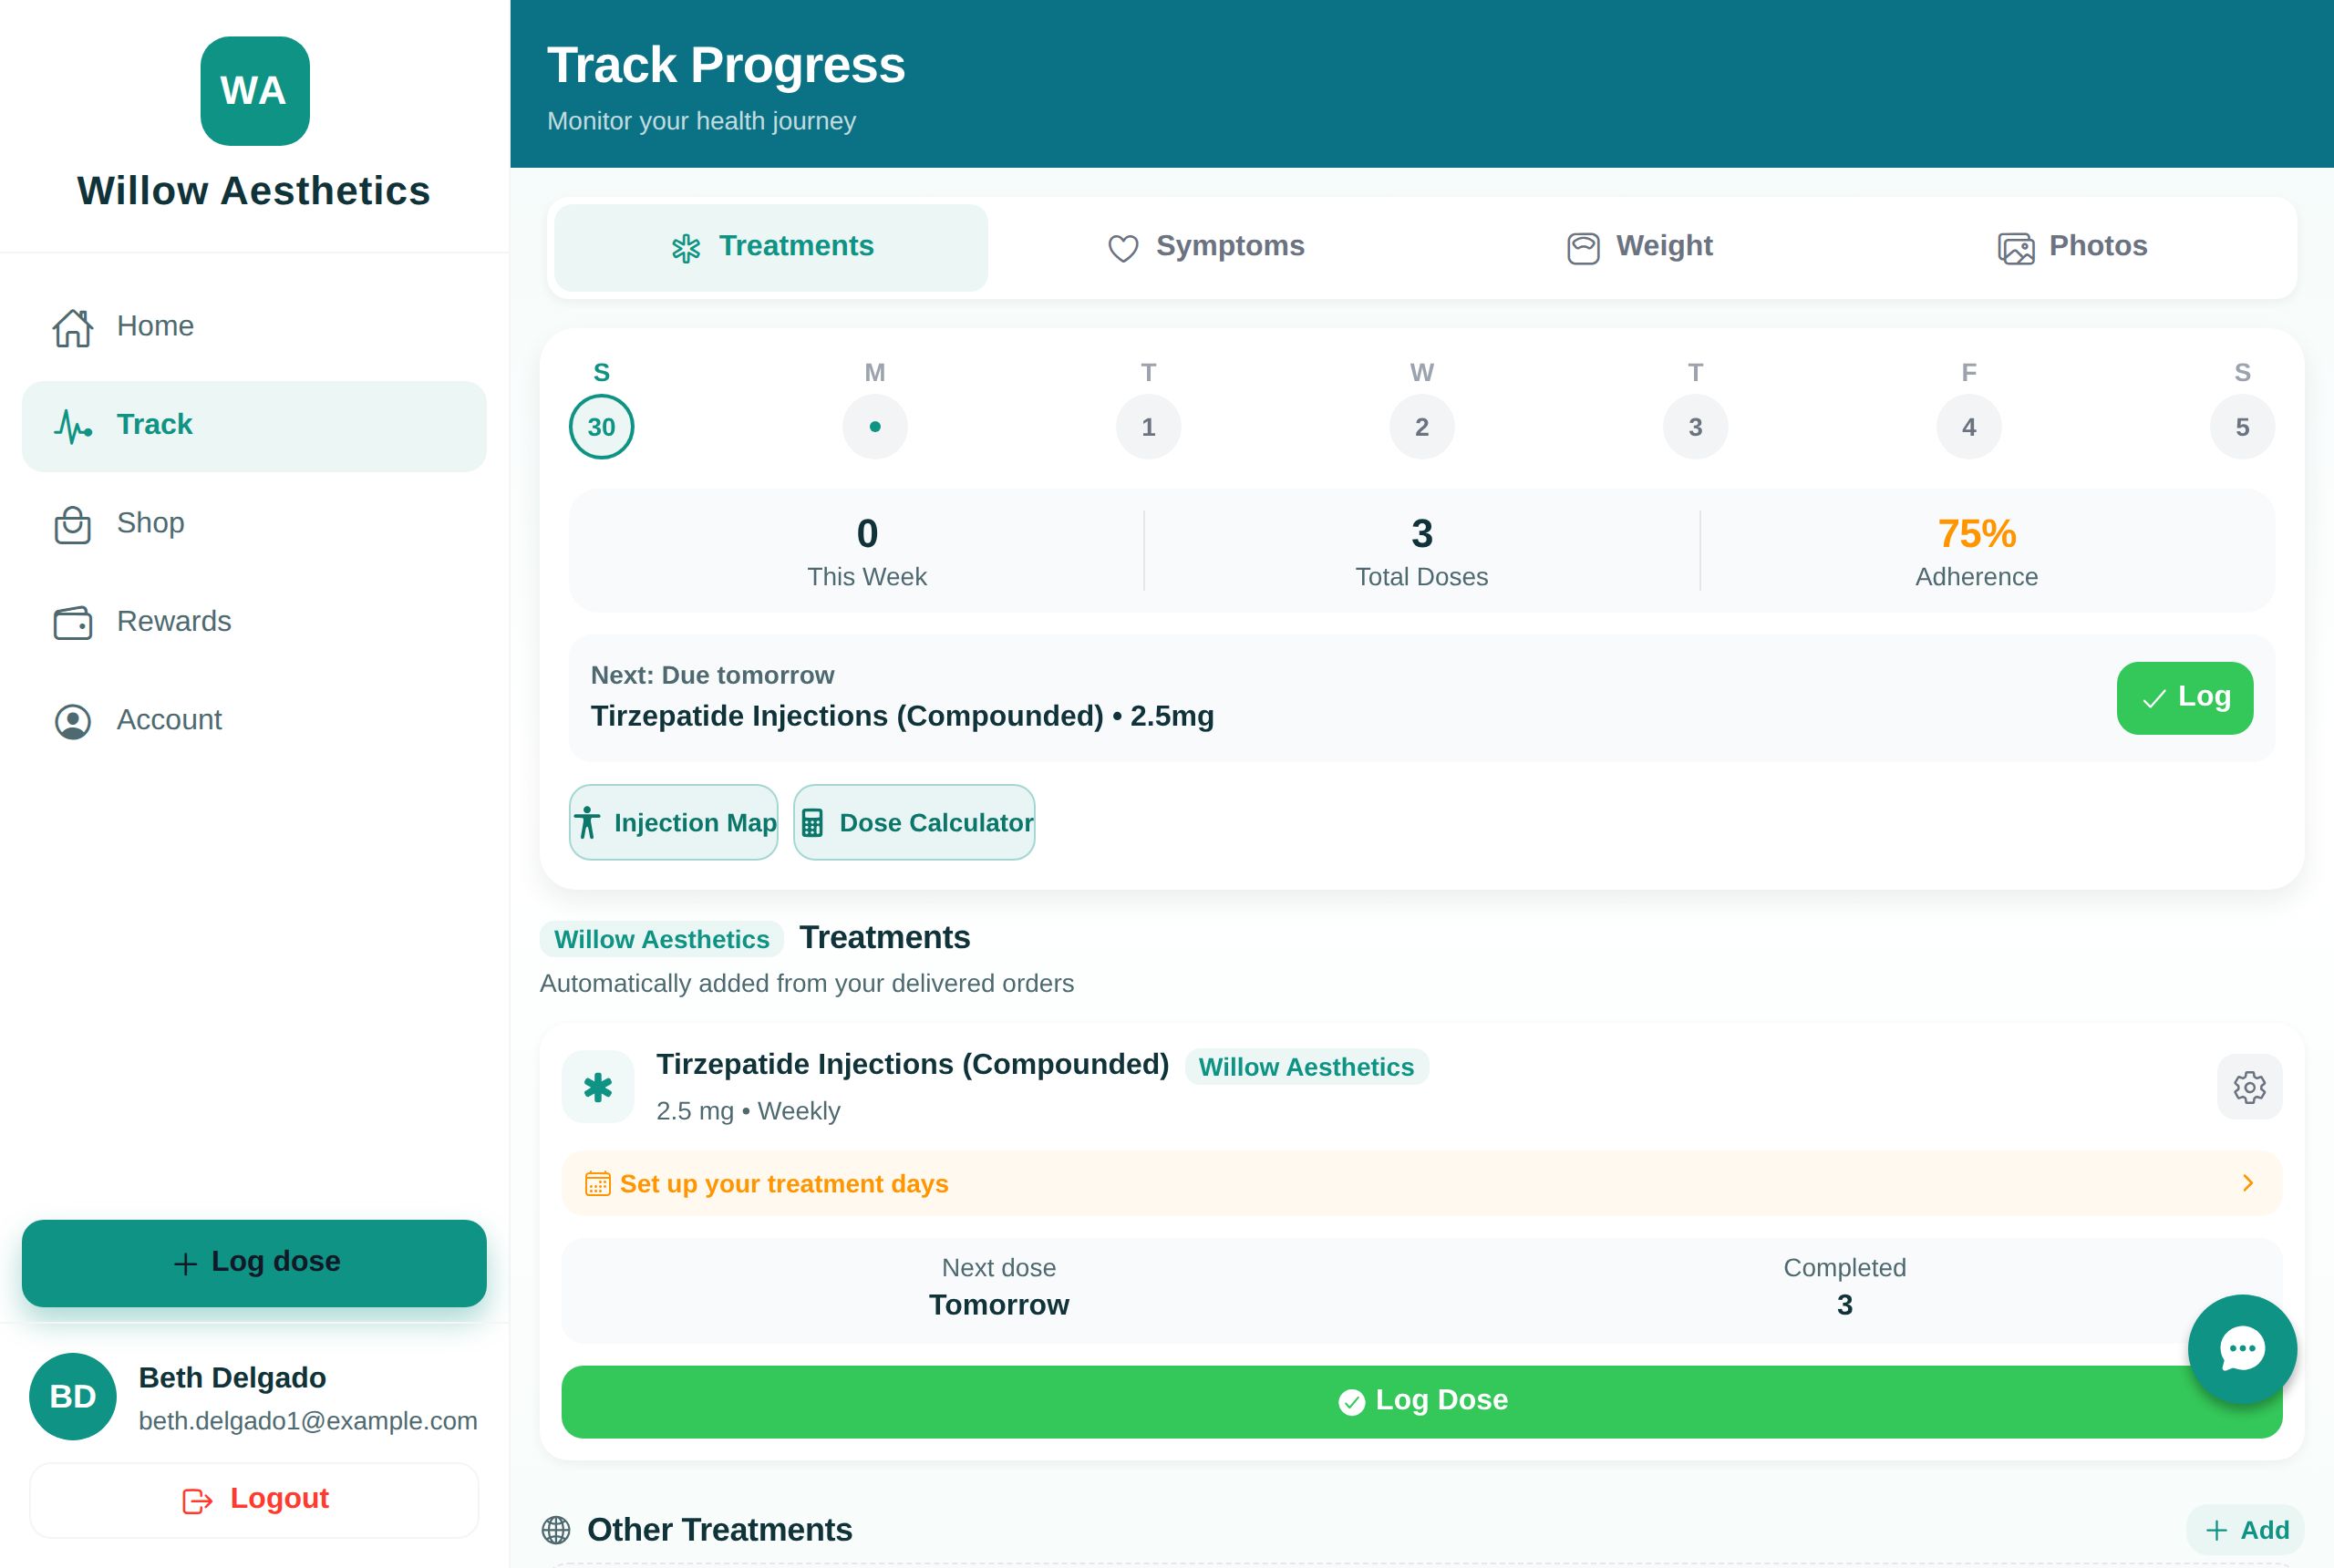The width and height of the screenshot is (2334, 1568).
Task: Click the '2.5 mg • Weekly' text
Action: tap(748, 1112)
